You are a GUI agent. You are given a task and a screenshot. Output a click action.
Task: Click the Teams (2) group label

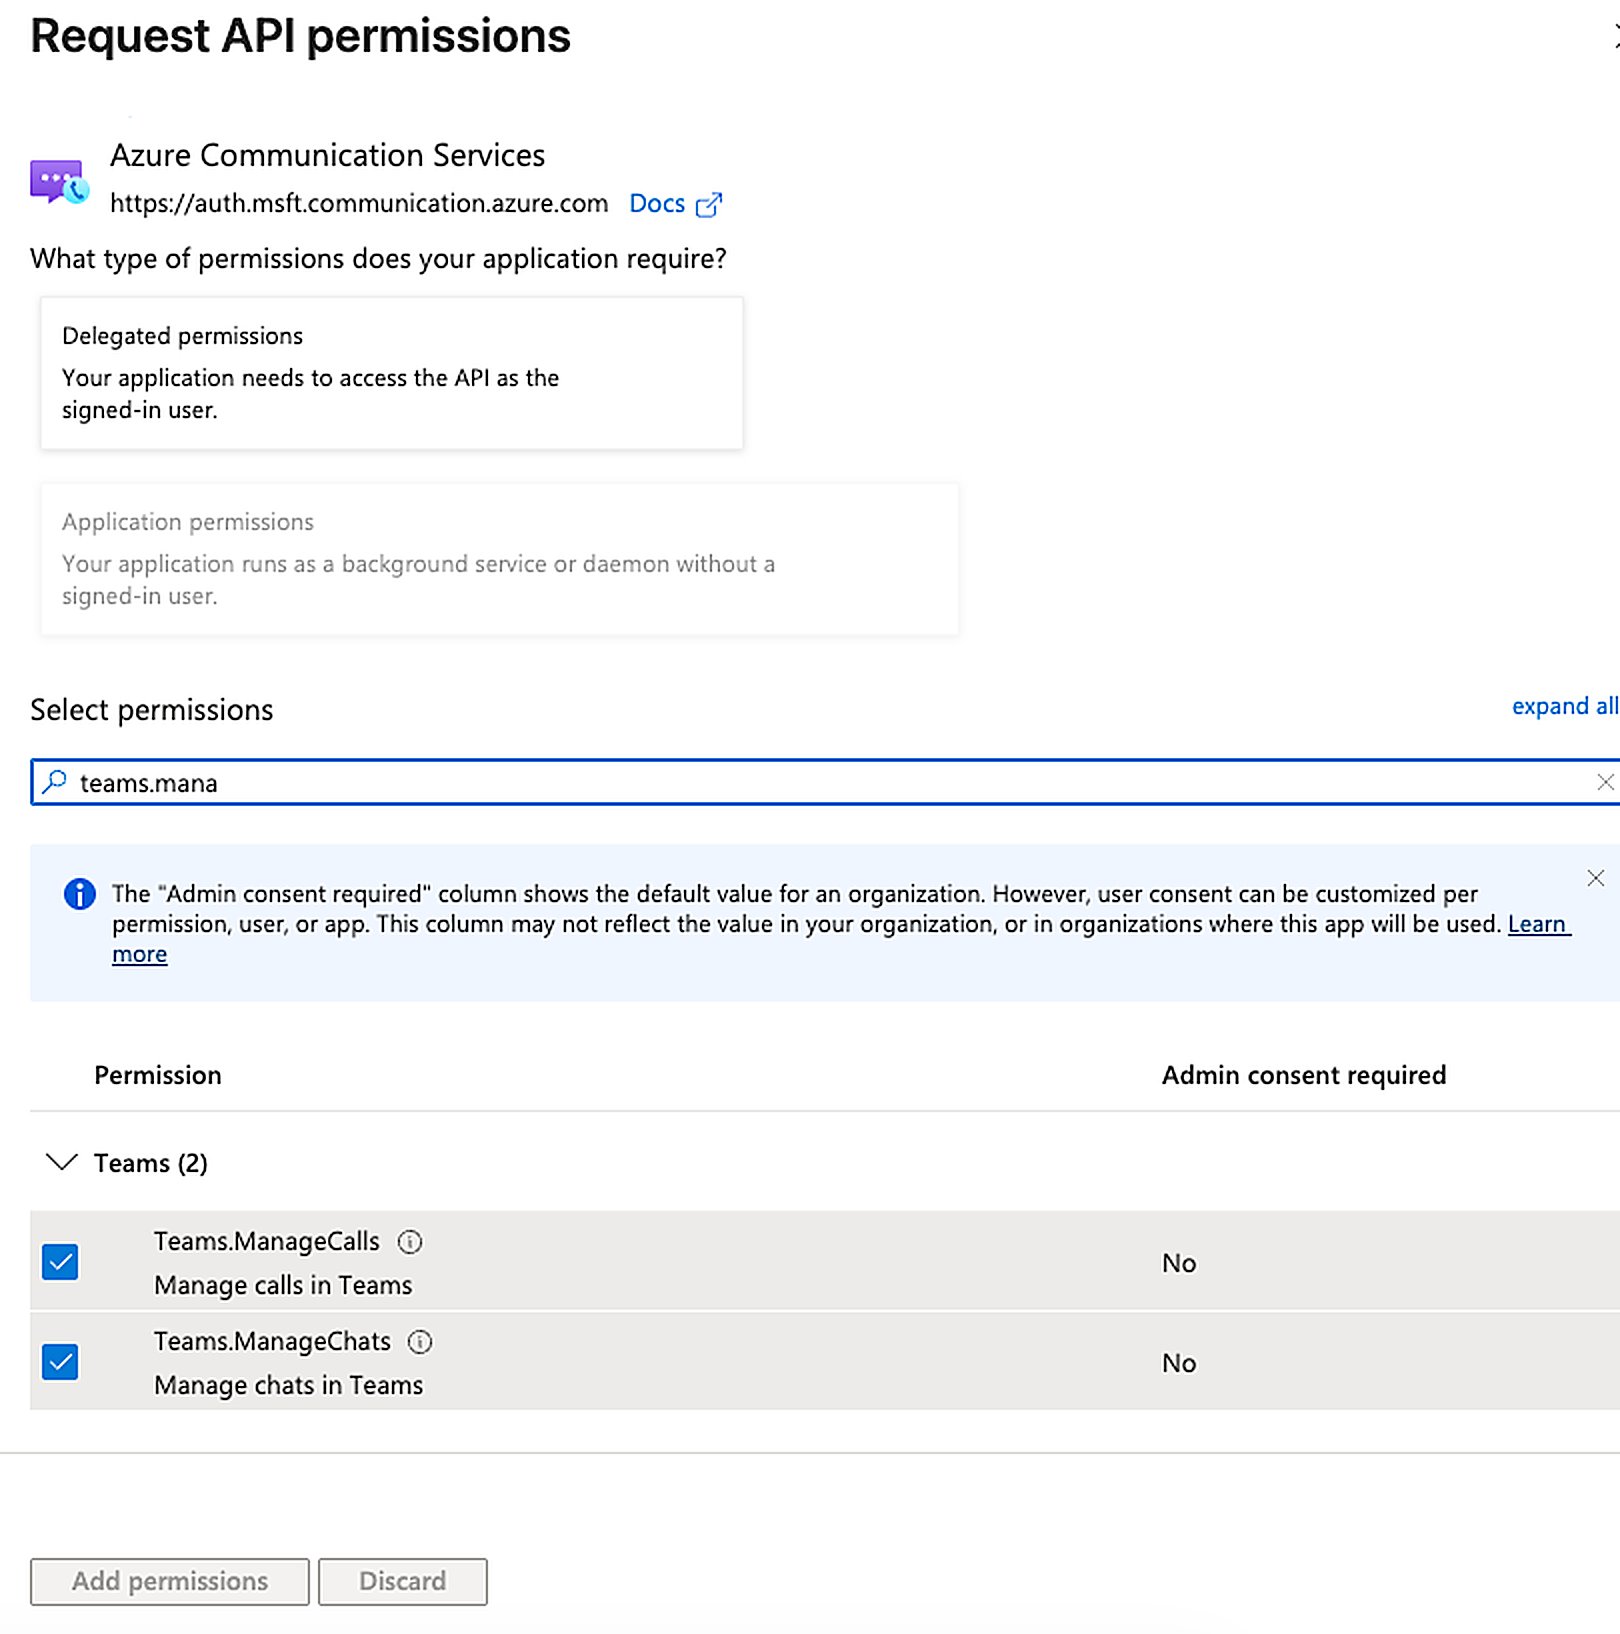(x=151, y=1163)
